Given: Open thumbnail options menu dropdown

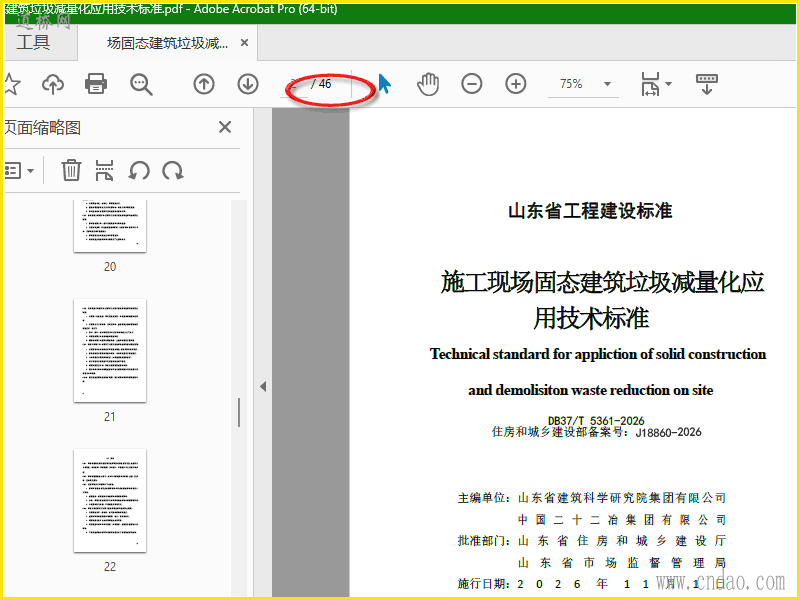Looking at the screenshot, I should [x=19, y=170].
